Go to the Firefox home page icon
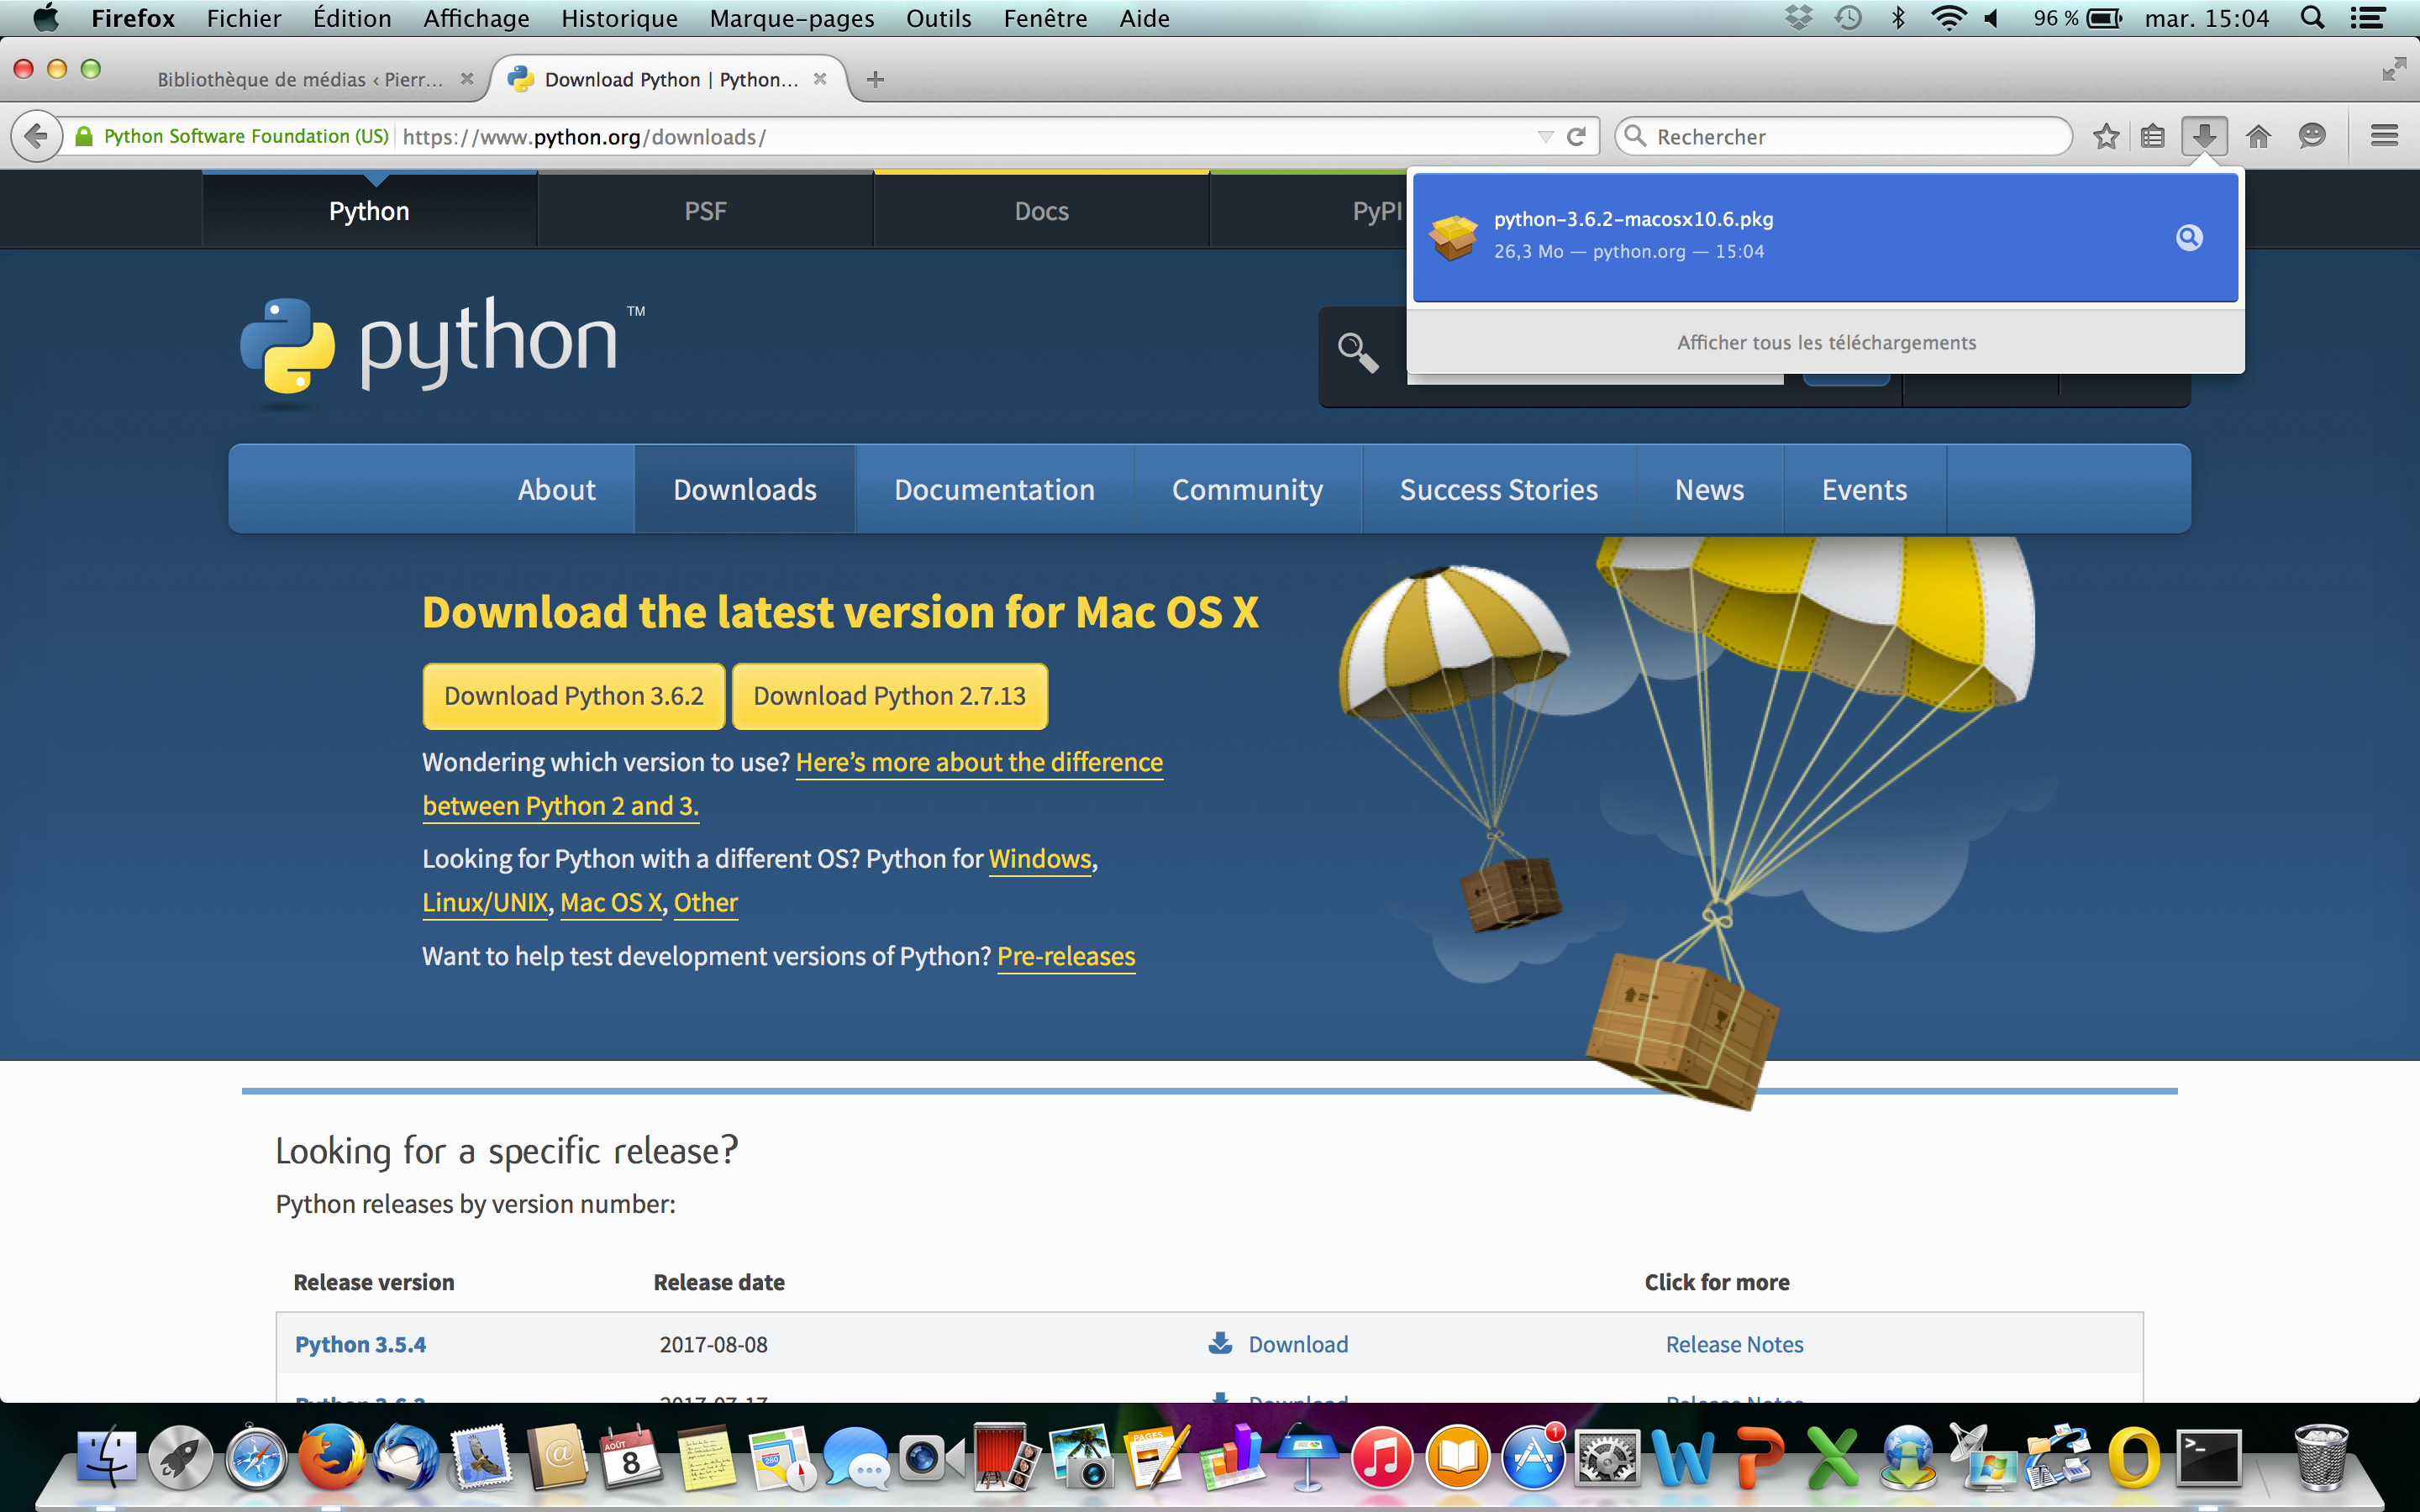This screenshot has width=2420, height=1512. point(2258,136)
